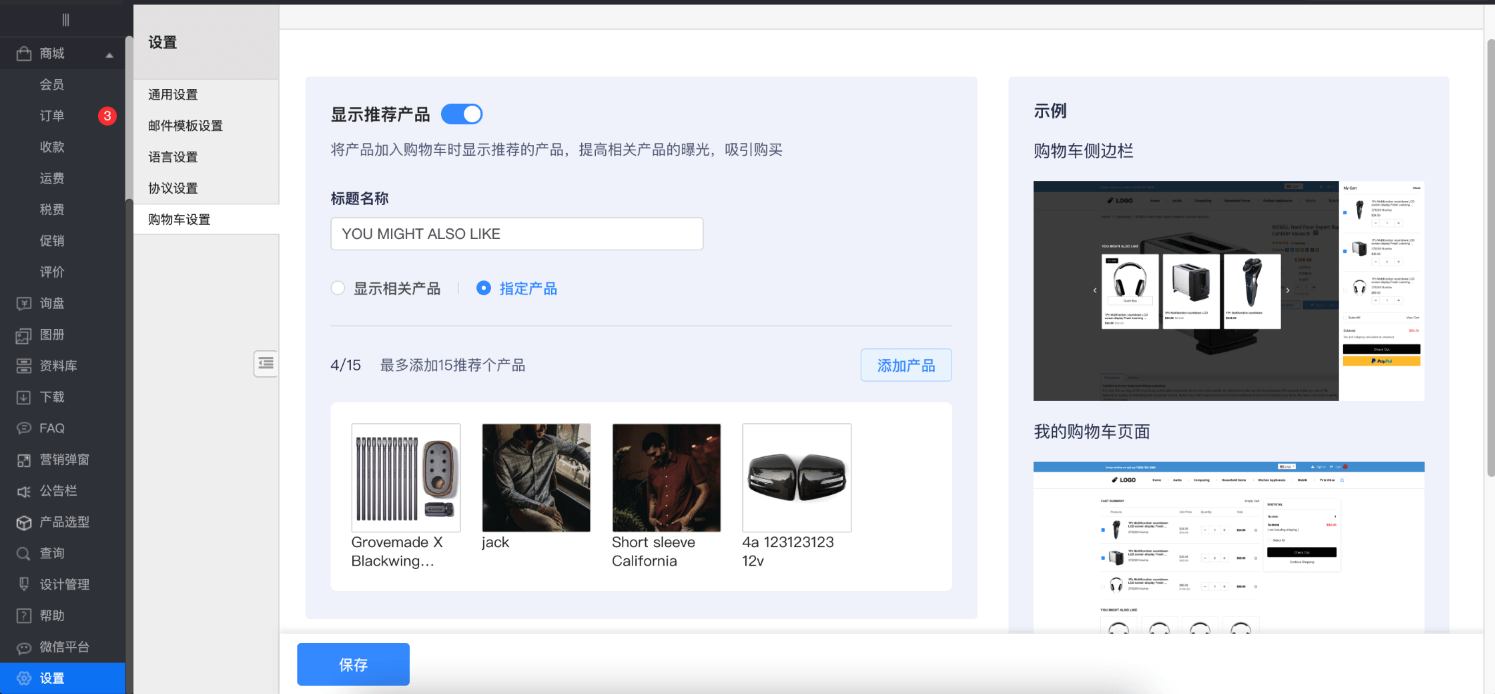The height and width of the screenshot is (694, 1495).
Task: Click the 标题名称 text input field
Action: pyautogui.click(x=517, y=234)
